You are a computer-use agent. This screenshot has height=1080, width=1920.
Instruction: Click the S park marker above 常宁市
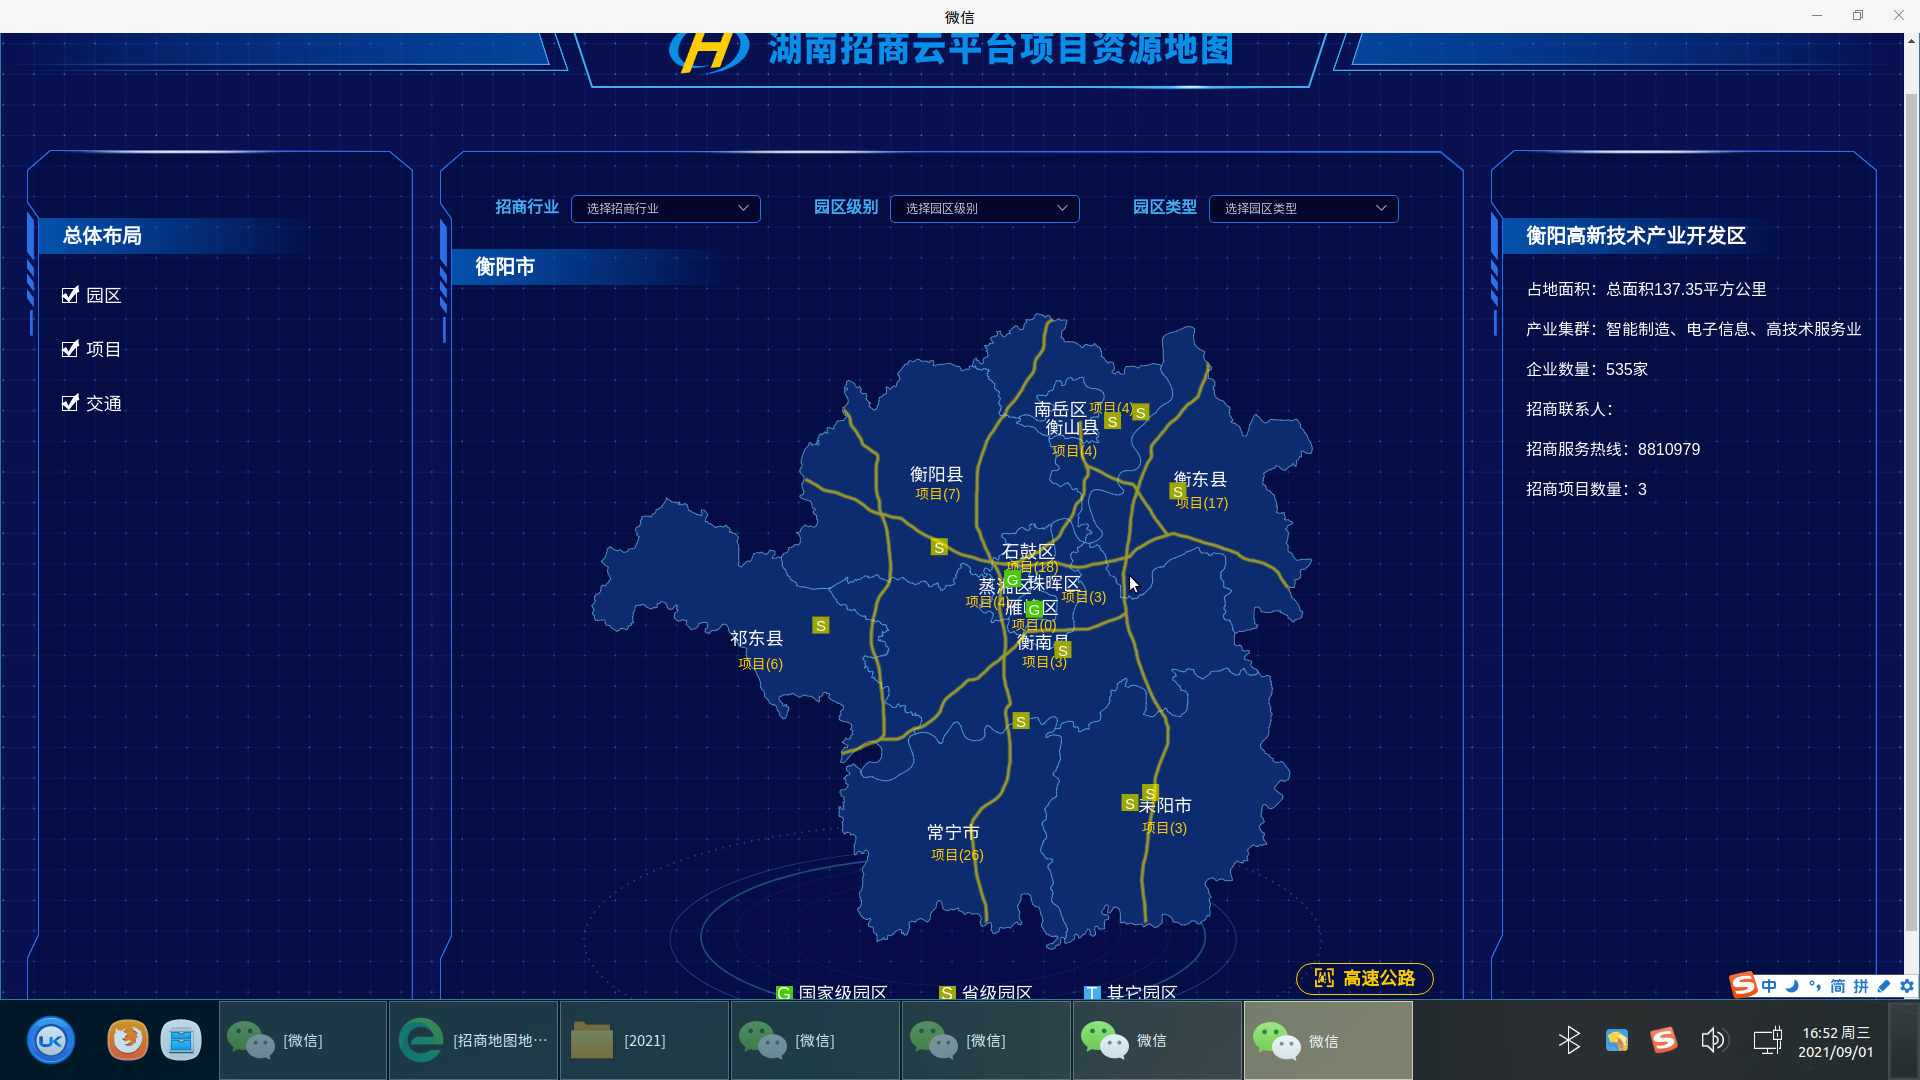1020,721
